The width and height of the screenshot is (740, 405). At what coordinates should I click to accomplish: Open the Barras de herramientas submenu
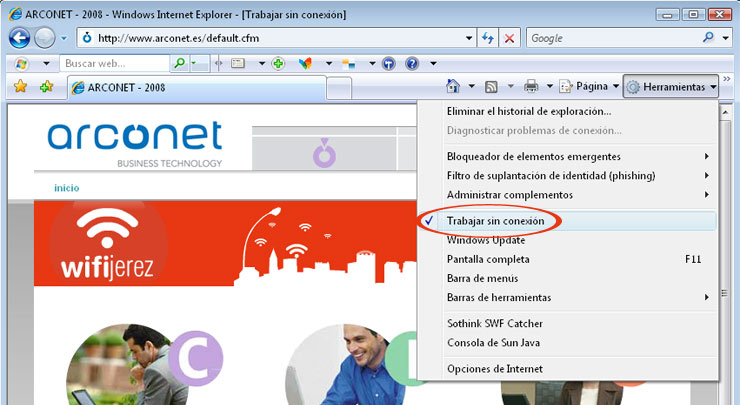pos(568,297)
